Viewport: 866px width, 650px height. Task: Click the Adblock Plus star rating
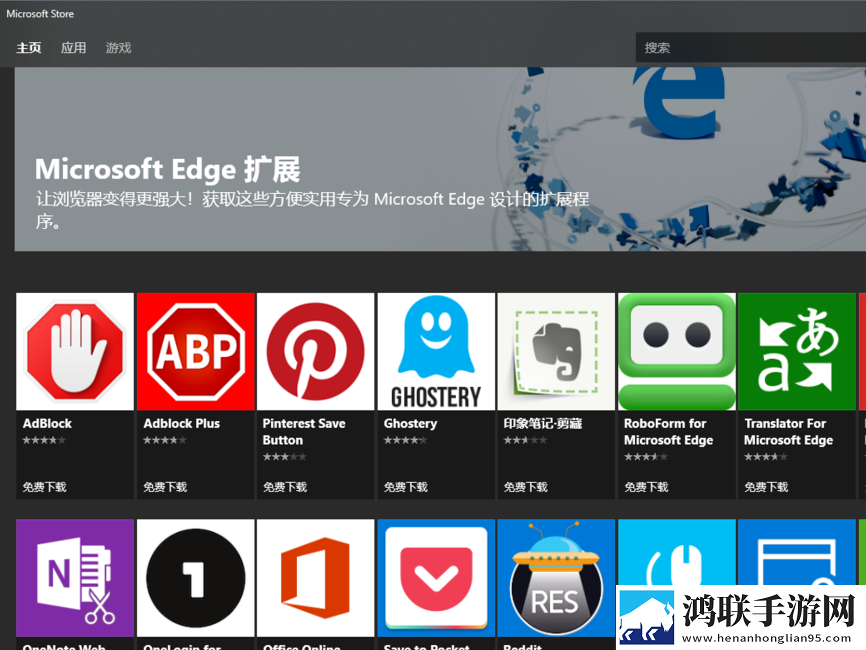(165, 440)
